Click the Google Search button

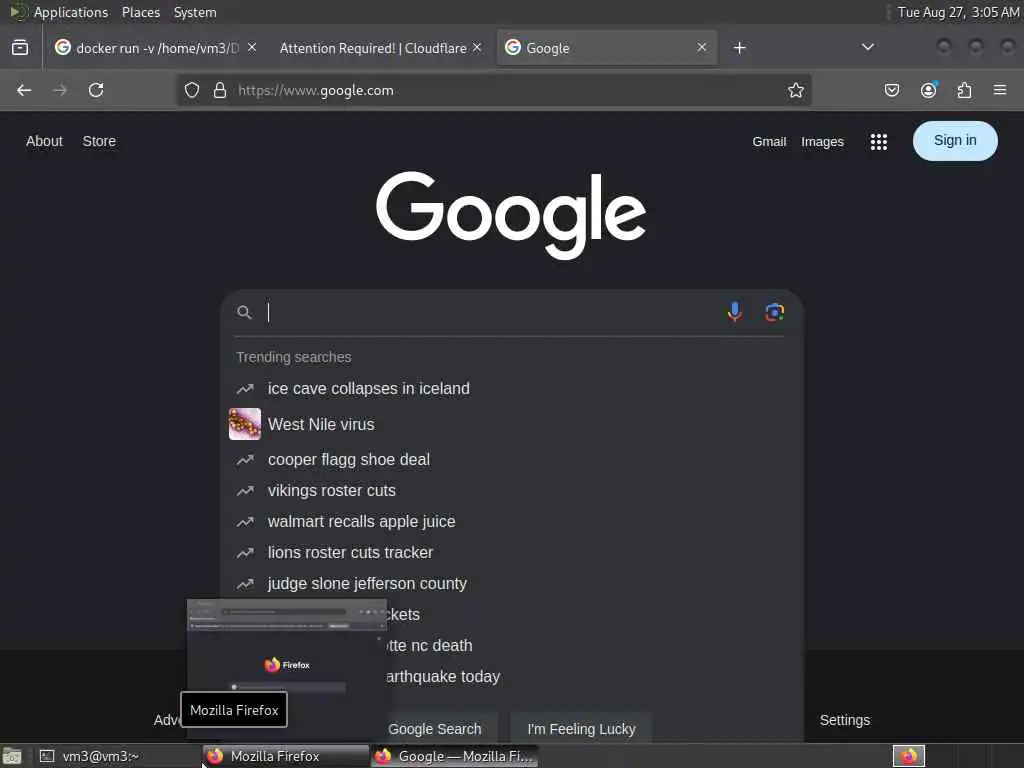[435, 729]
